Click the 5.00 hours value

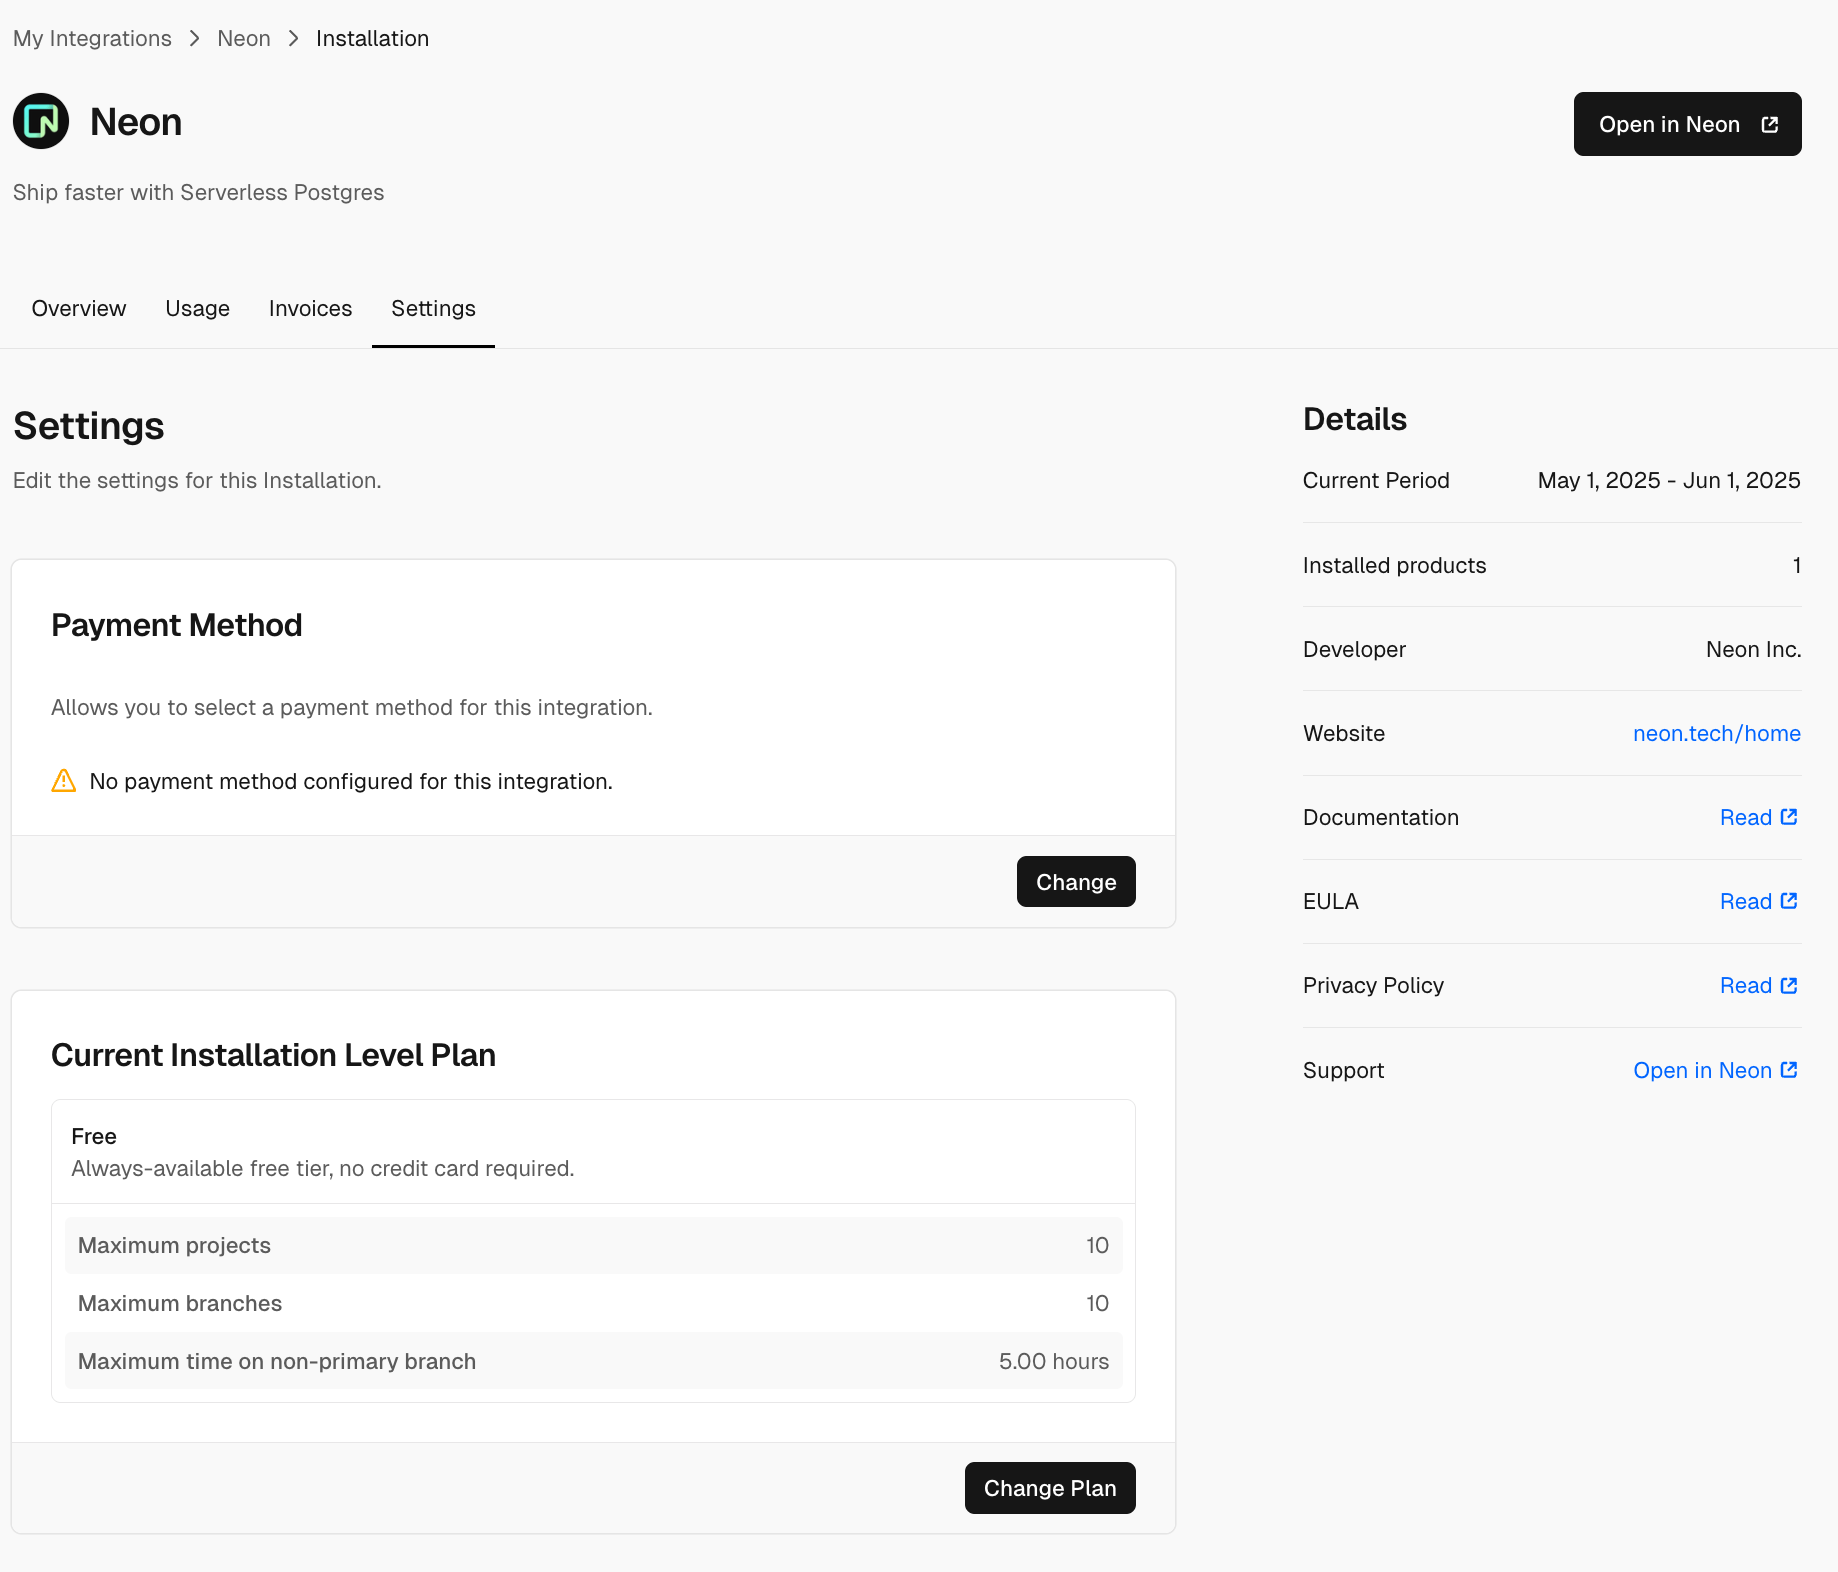(1053, 1361)
